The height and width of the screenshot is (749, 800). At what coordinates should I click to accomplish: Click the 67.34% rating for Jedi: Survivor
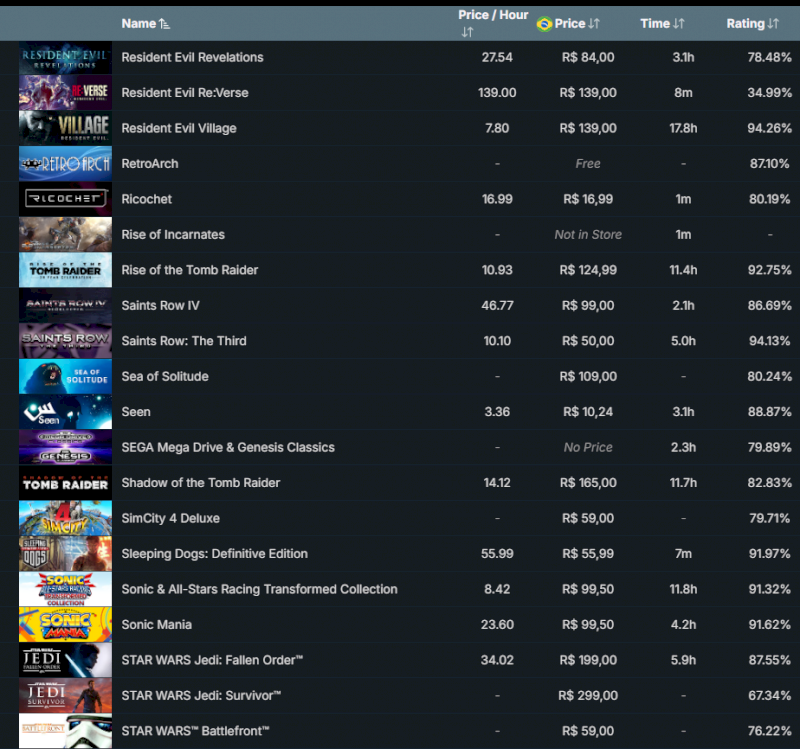click(x=769, y=695)
